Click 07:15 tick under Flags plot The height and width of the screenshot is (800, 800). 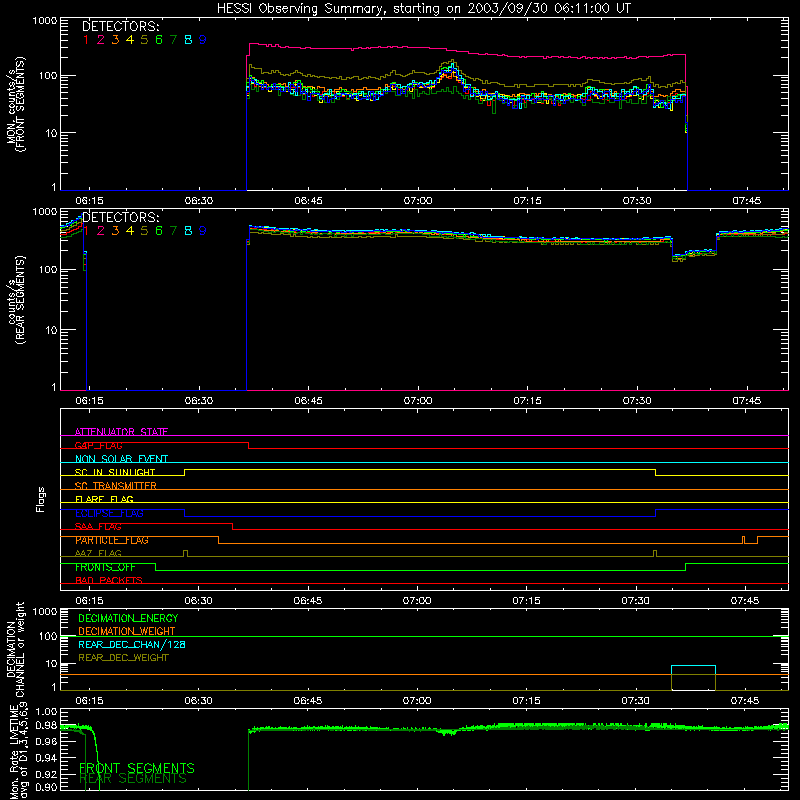click(527, 601)
